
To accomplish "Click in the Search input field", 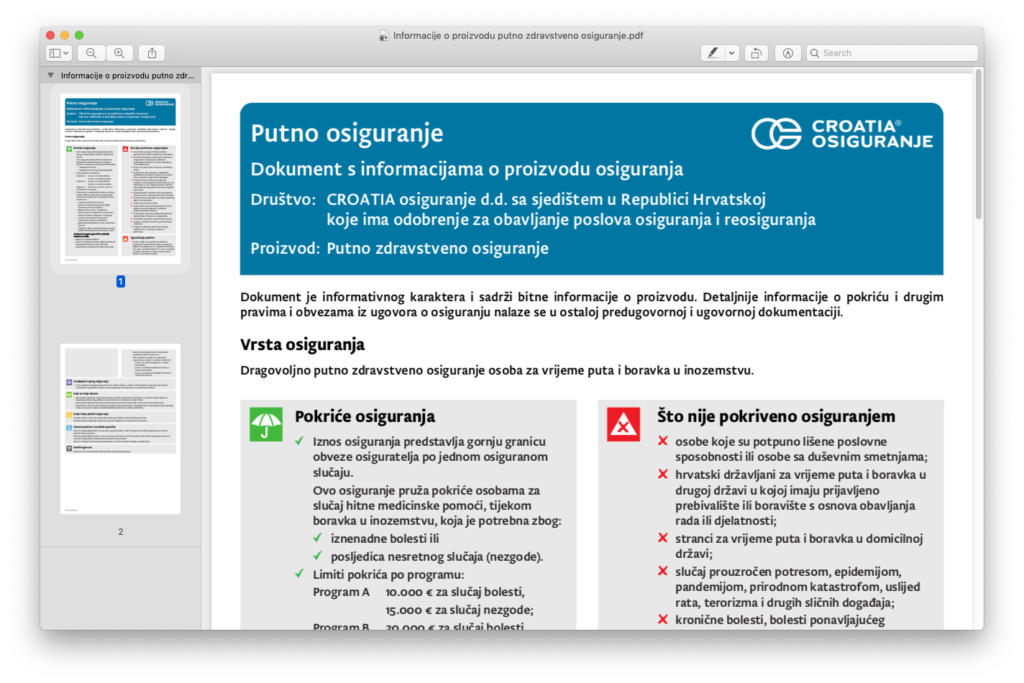I will pyautogui.click(x=895, y=53).
